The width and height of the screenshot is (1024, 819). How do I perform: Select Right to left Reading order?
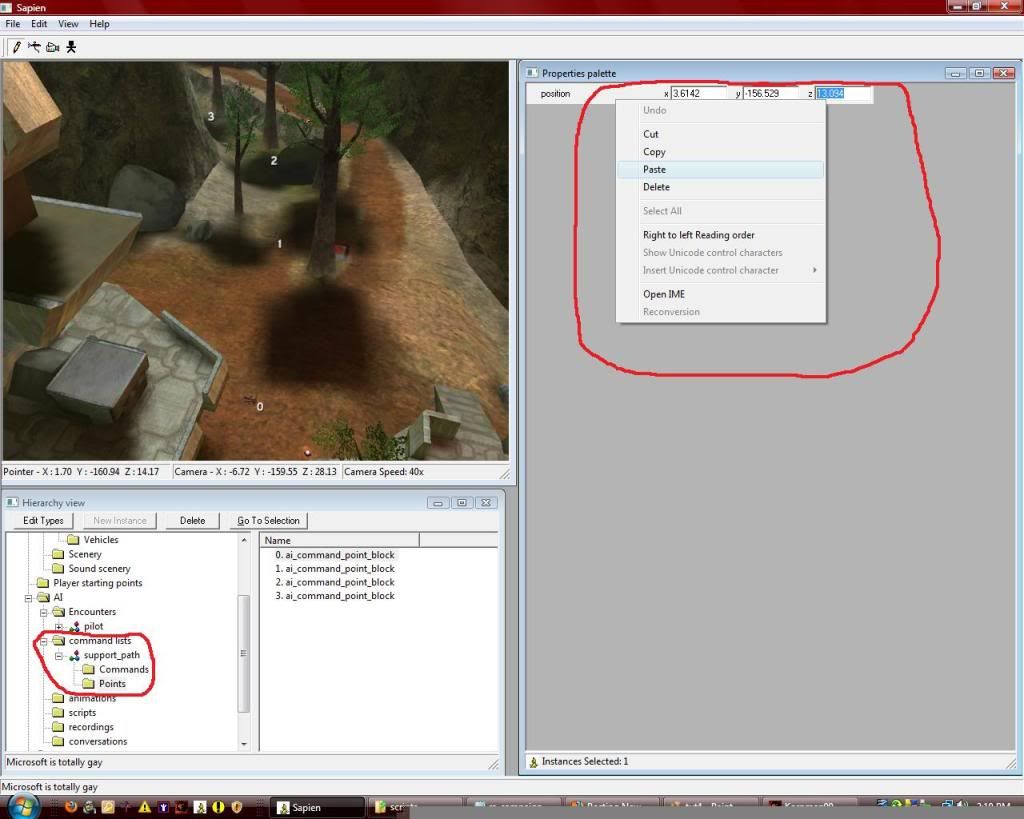coord(720,234)
